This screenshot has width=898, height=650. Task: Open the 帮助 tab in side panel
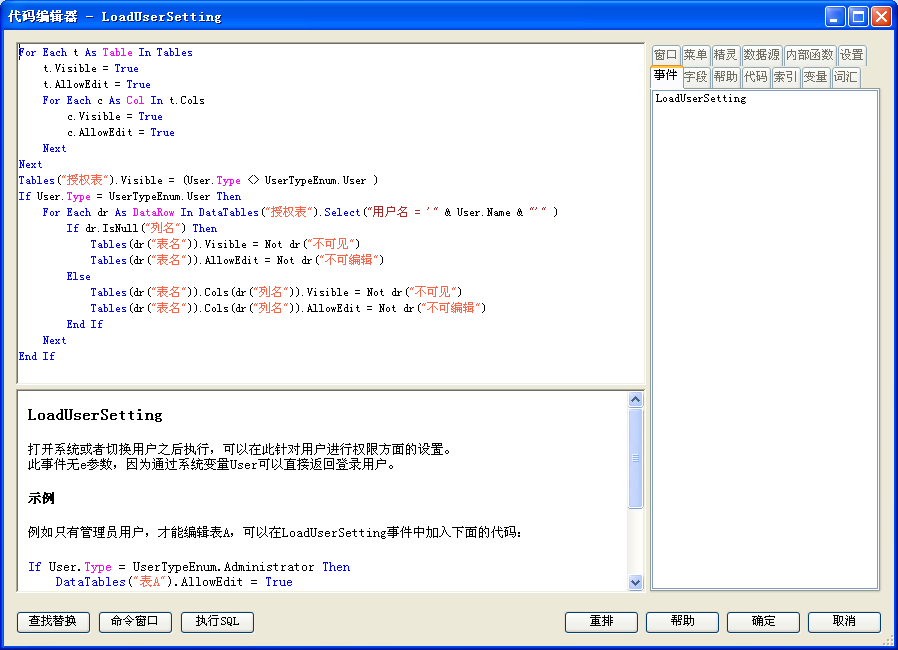pos(725,77)
